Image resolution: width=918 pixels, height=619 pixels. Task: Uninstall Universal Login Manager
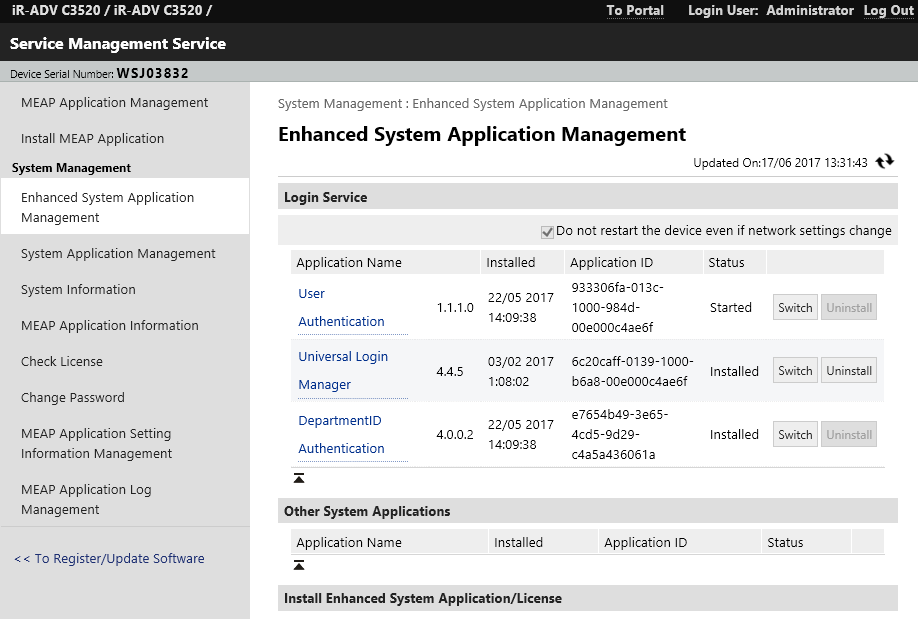849,371
